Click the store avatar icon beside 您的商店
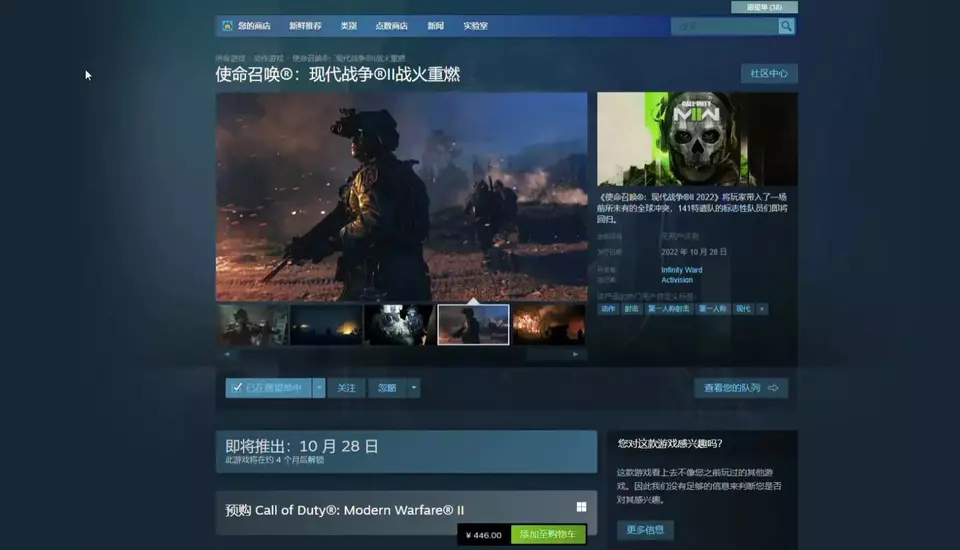 coord(227,26)
